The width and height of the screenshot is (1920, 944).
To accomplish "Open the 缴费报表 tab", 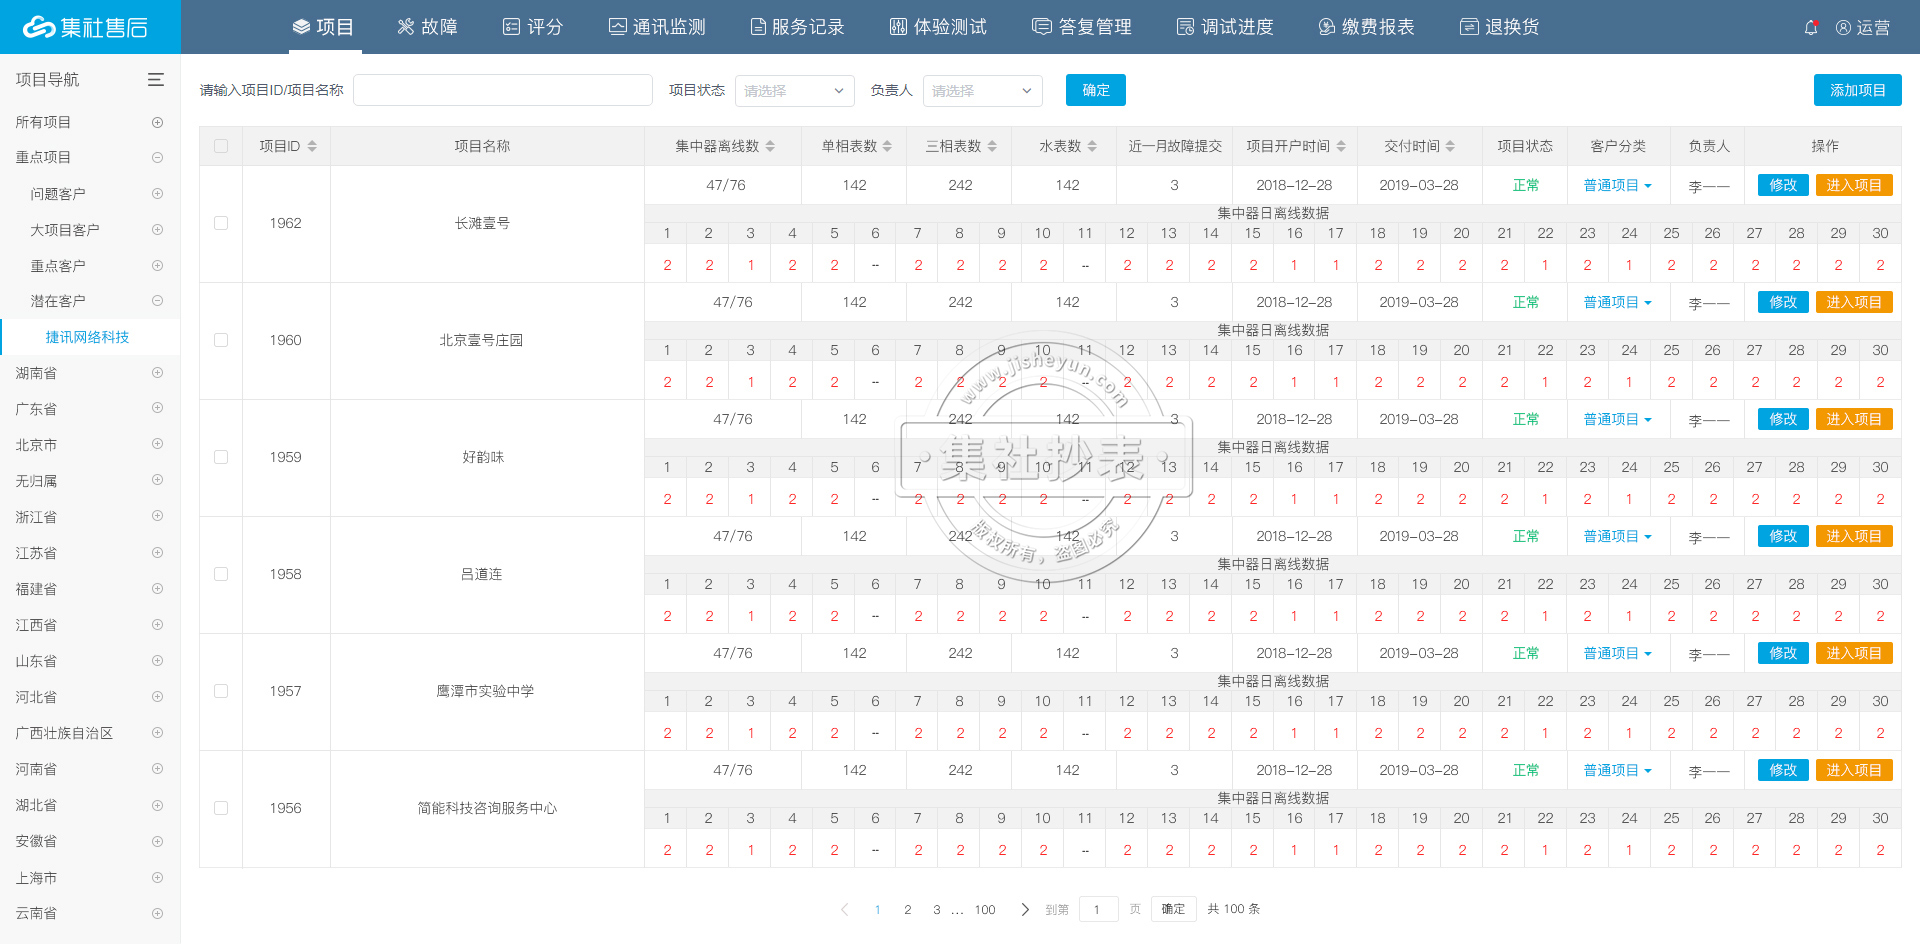I will 1366,27.
